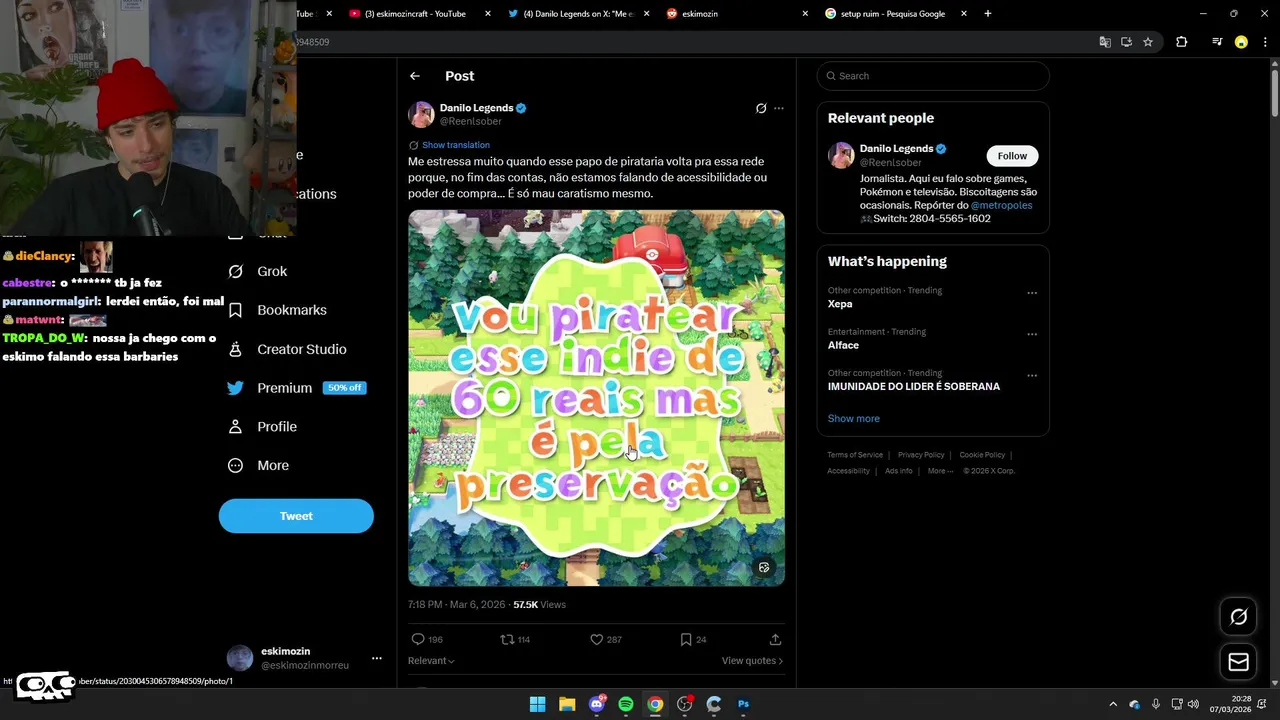Open Privacy Policy footer link

coord(921,455)
